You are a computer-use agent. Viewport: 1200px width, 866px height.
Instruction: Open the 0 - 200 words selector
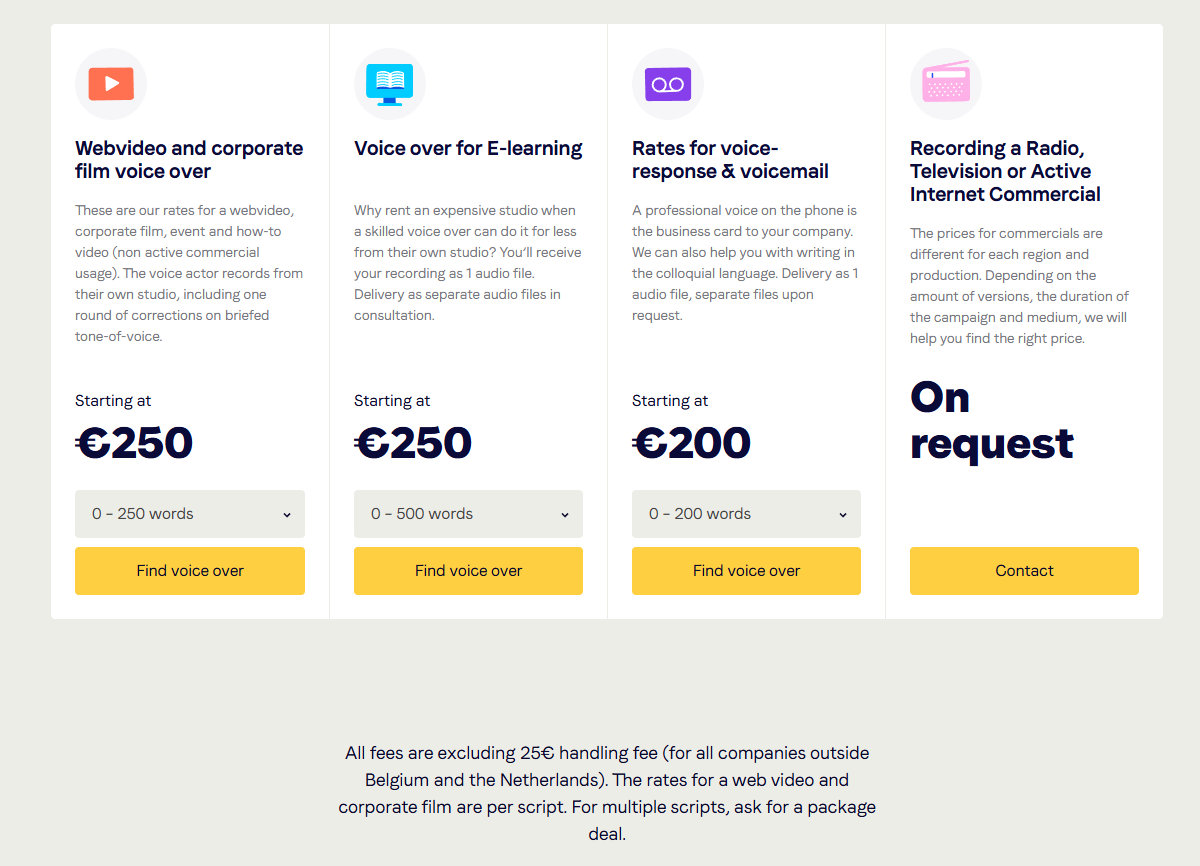(x=746, y=514)
